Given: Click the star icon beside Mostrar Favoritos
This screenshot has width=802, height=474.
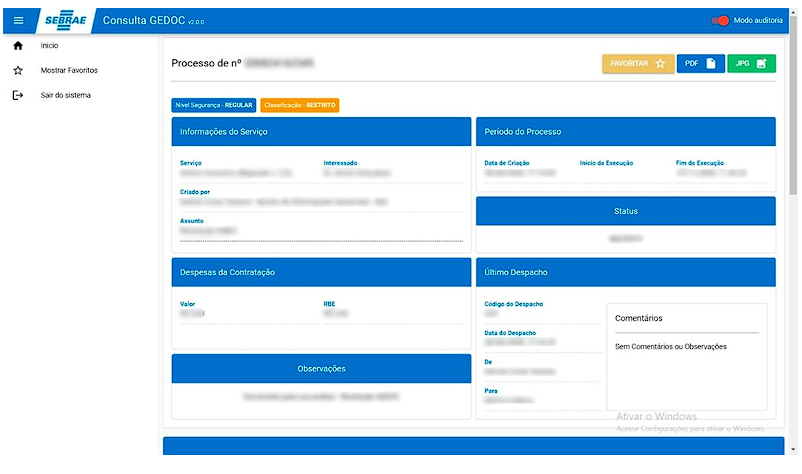Looking at the screenshot, I should pos(18,70).
